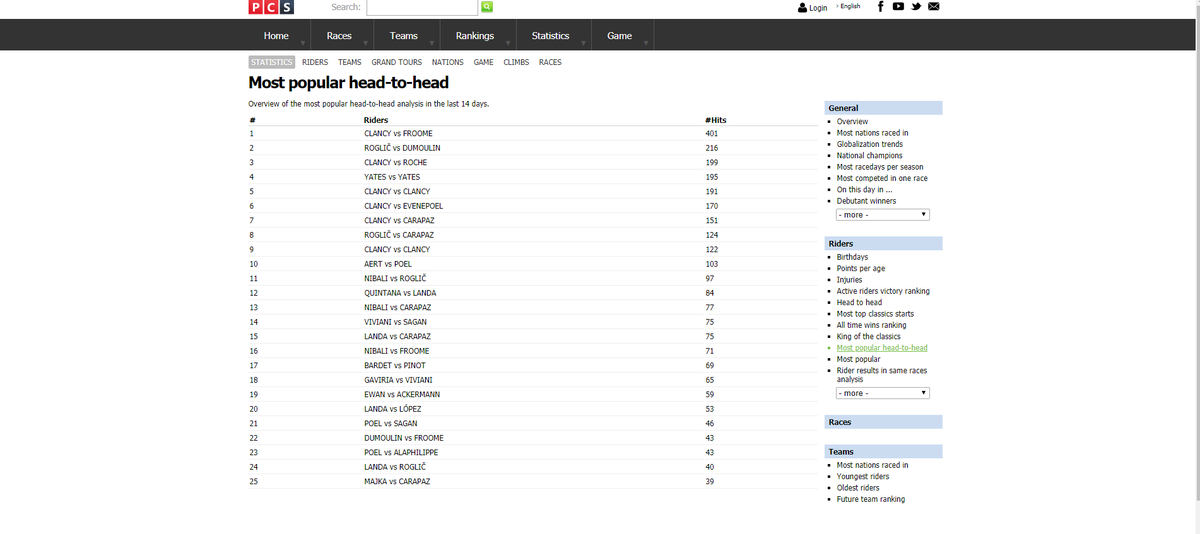Viewport: 1200px width, 534px height.
Task: Click the Login link
Action: pos(818,7)
